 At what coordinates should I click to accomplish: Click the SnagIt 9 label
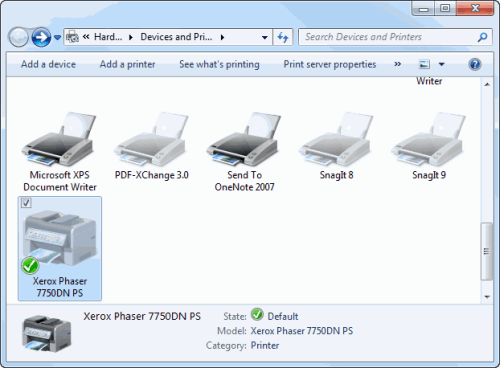429,175
